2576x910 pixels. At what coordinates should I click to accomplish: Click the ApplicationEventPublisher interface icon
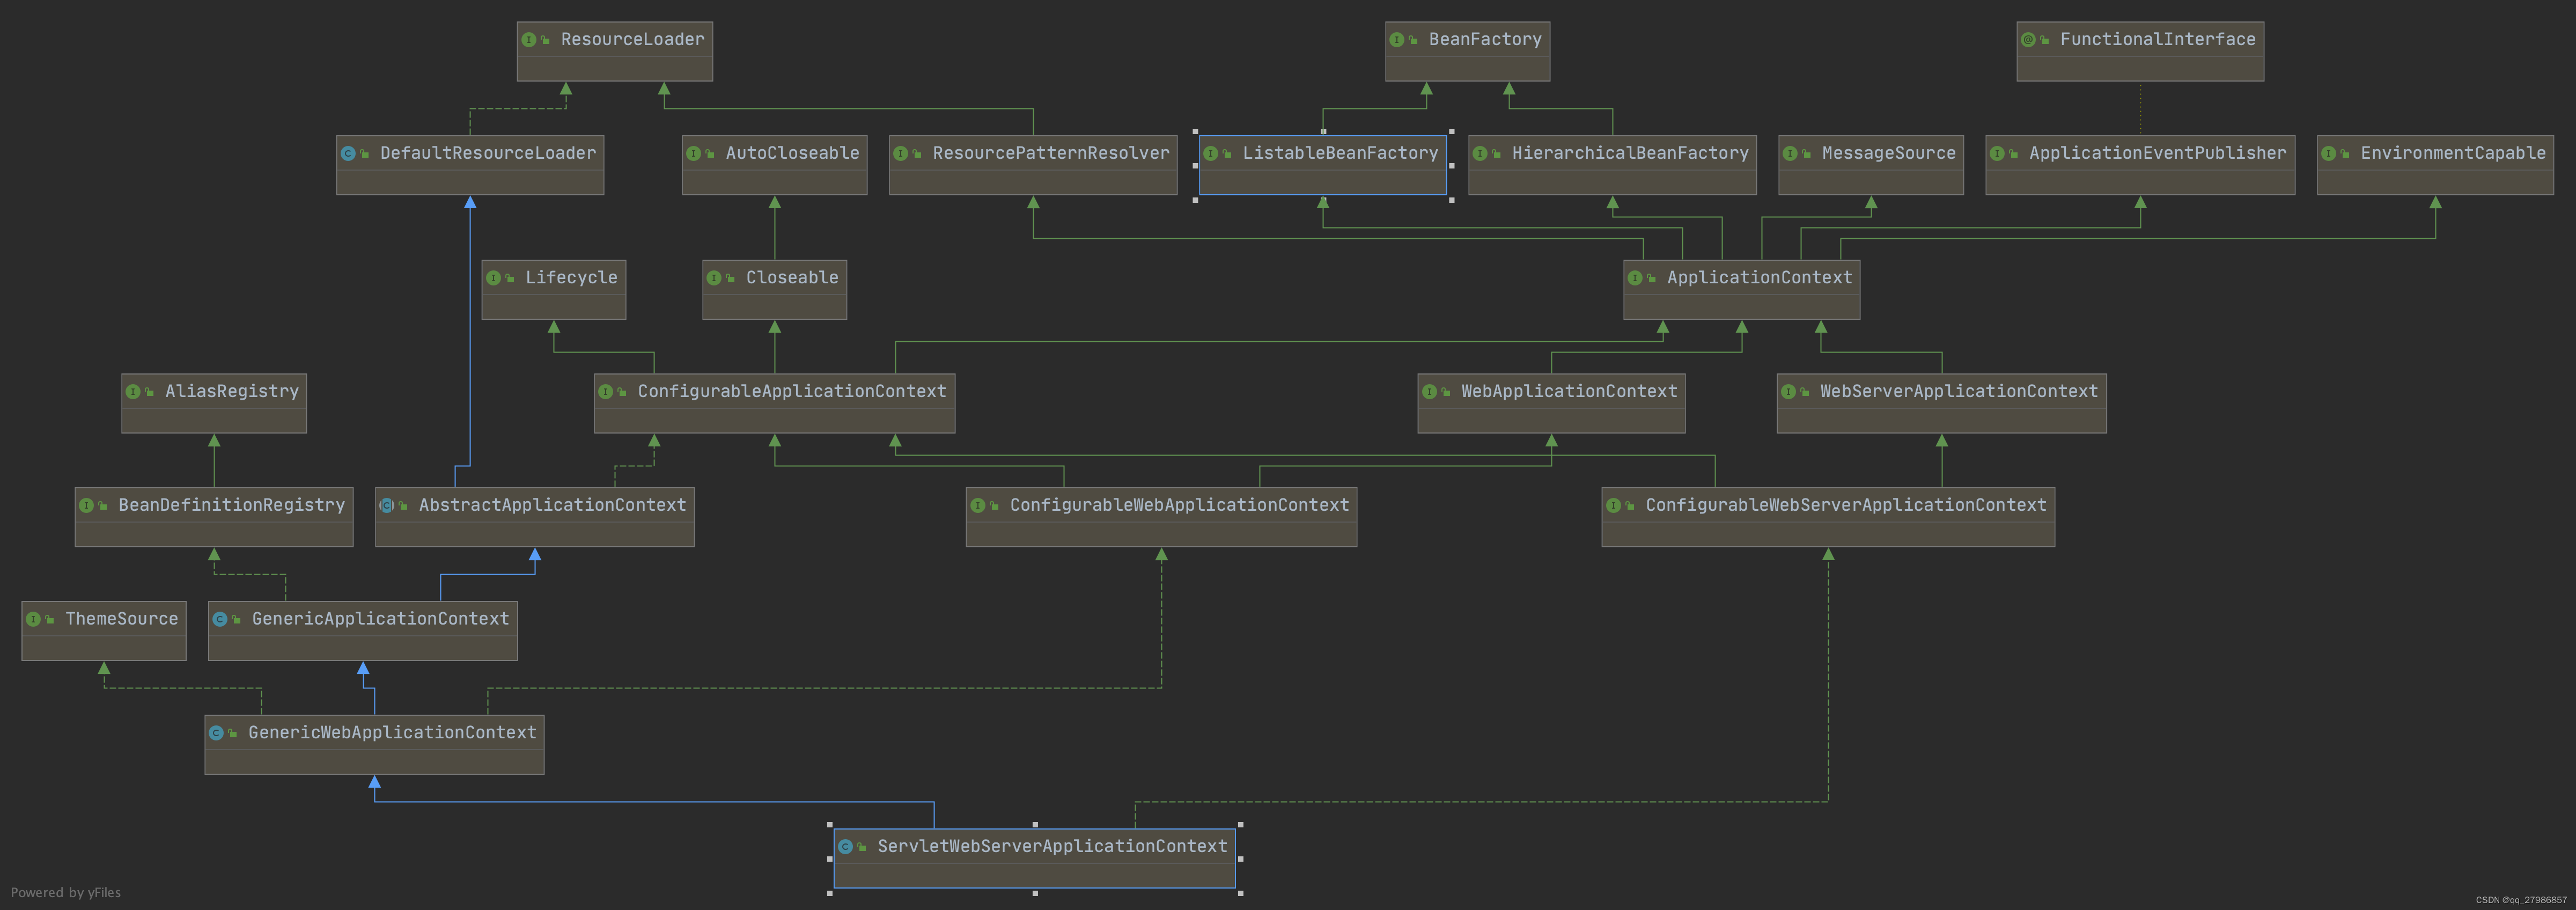(x=1997, y=154)
